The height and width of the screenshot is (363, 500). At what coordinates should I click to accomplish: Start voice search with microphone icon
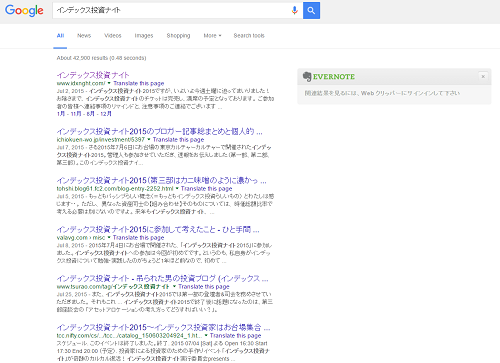(x=294, y=10)
